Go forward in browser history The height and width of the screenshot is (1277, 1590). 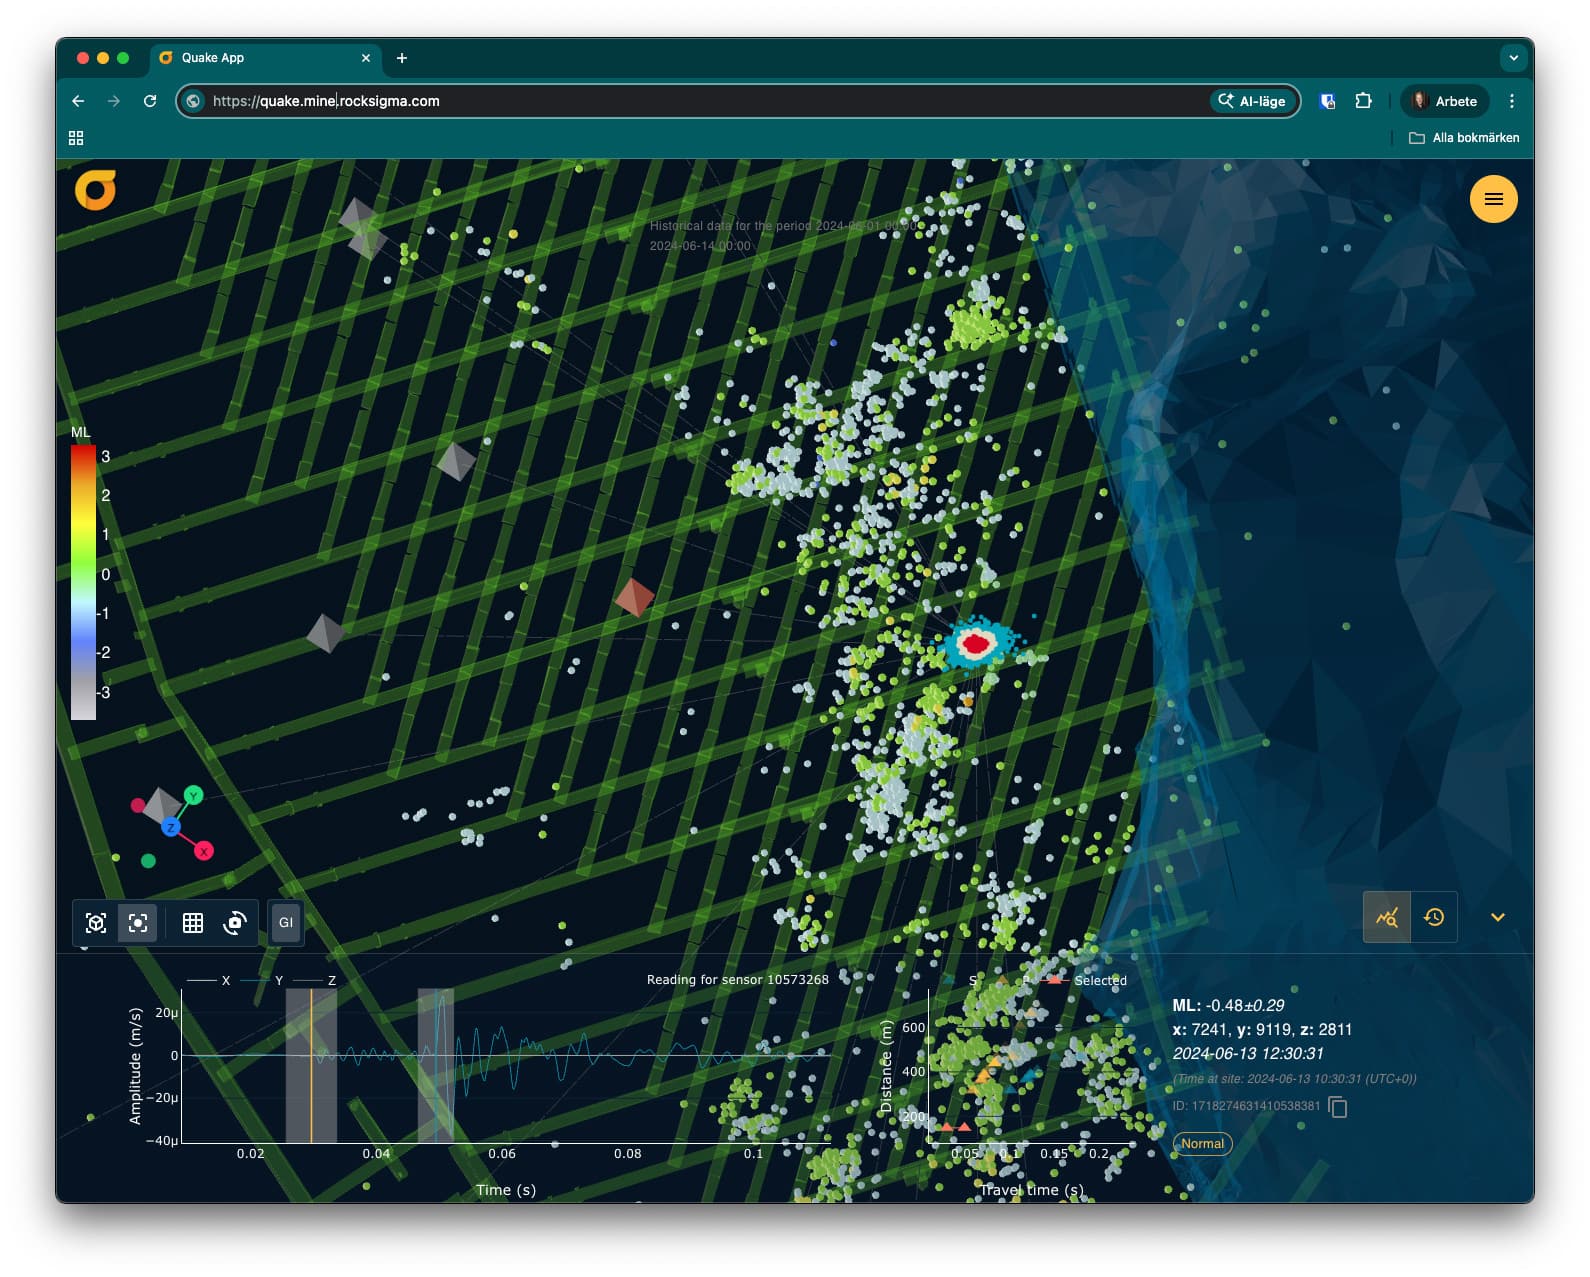[x=114, y=101]
